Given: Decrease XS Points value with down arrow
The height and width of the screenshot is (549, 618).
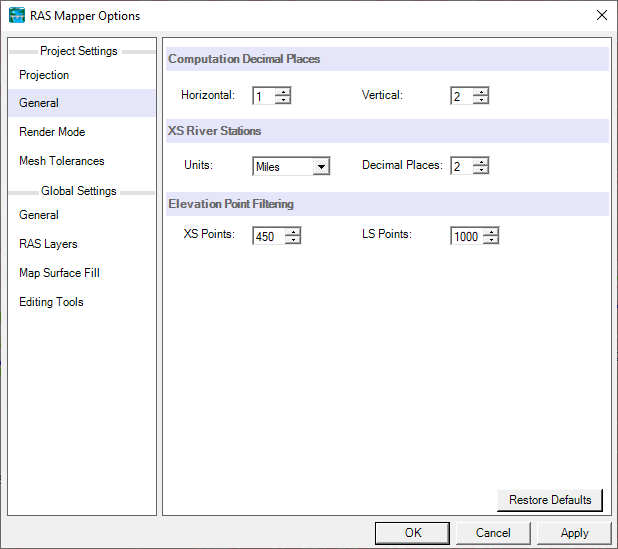Looking at the screenshot, I should [293, 239].
